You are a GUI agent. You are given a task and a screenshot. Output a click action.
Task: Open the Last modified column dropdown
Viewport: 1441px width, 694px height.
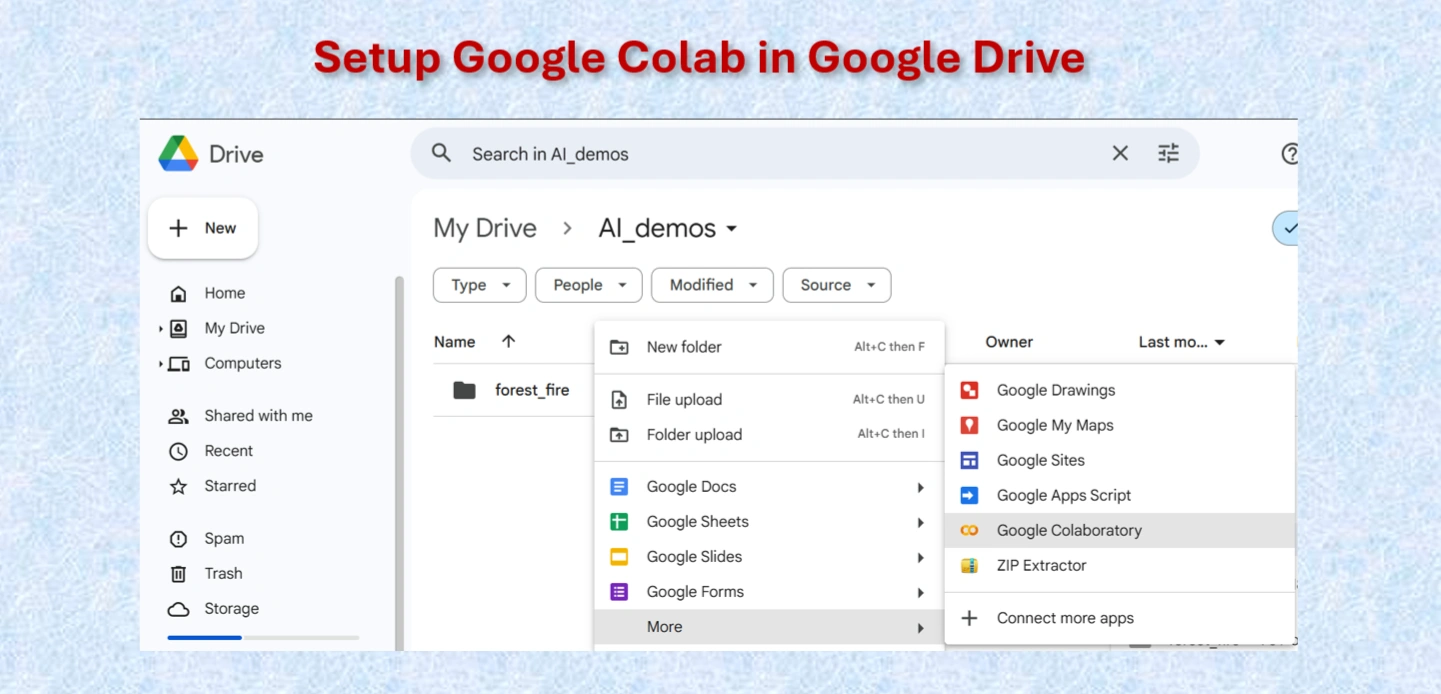1182,342
